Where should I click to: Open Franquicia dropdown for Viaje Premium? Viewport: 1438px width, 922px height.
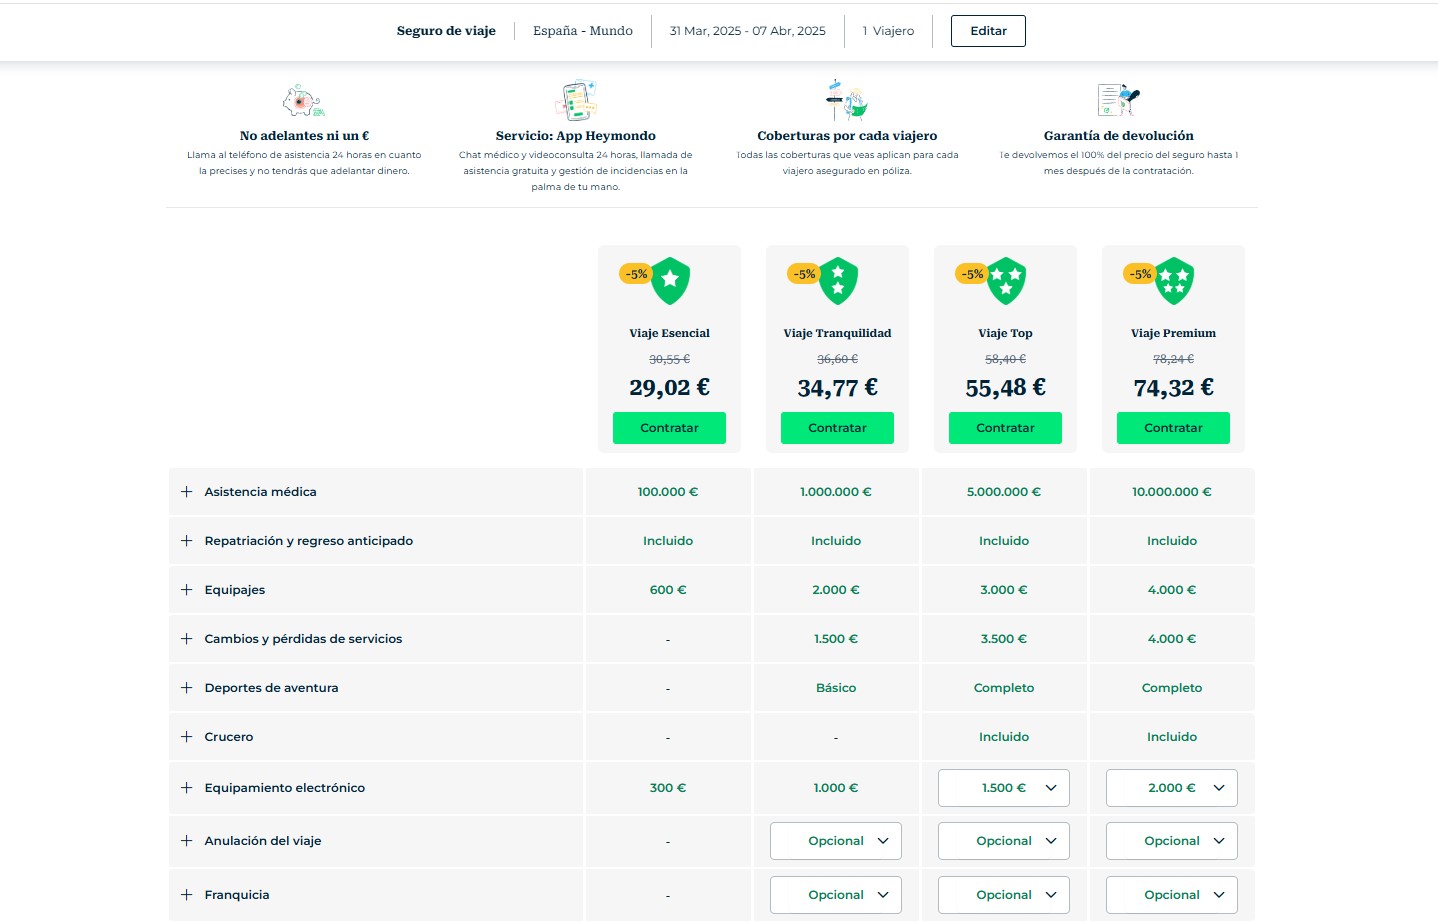(x=1172, y=895)
